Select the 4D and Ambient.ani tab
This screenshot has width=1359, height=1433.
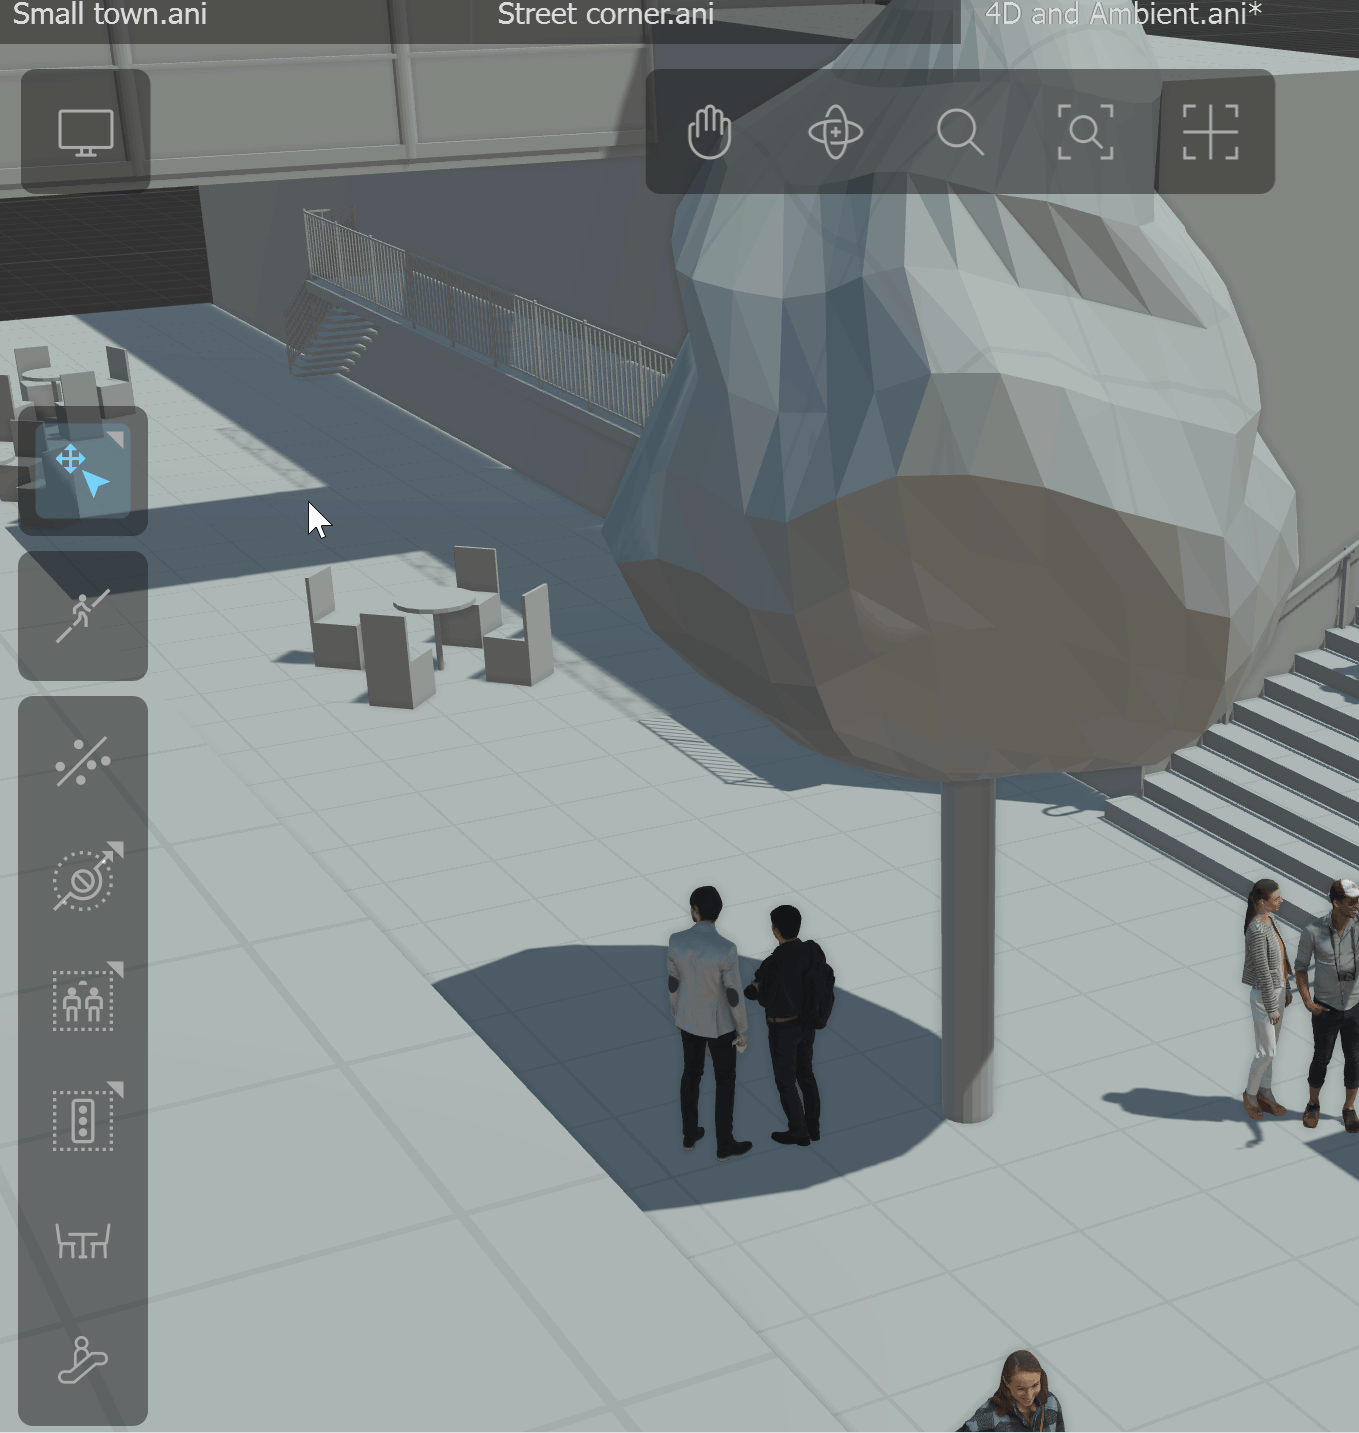point(1124,14)
